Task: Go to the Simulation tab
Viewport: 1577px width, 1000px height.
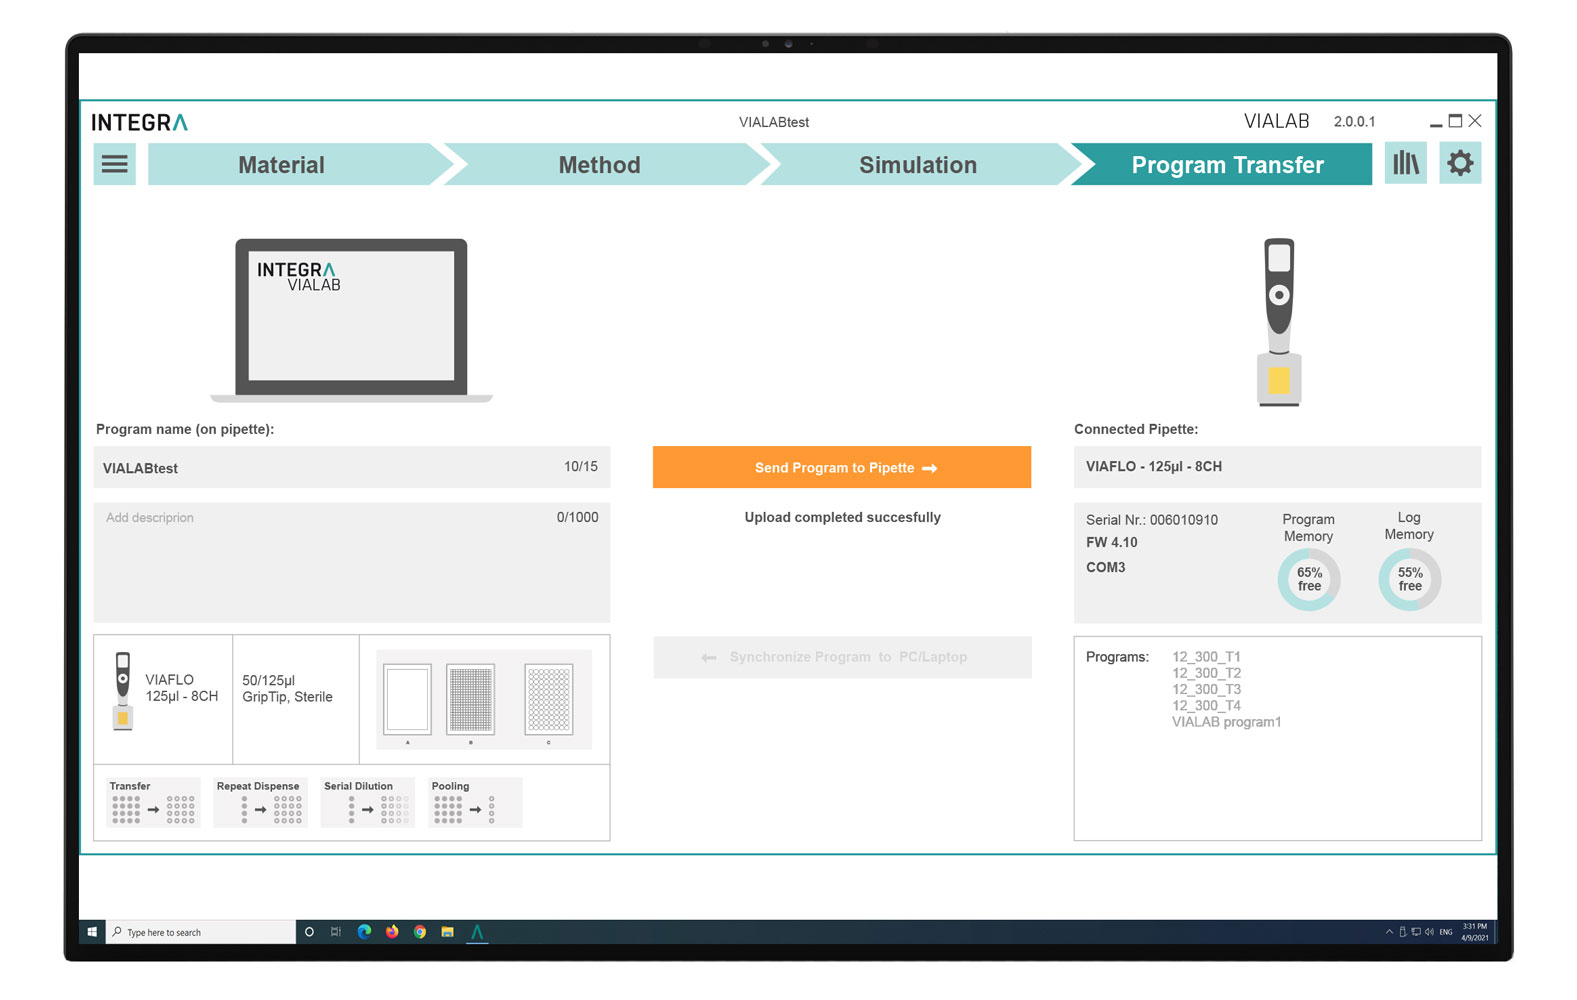Action: (917, 165)
